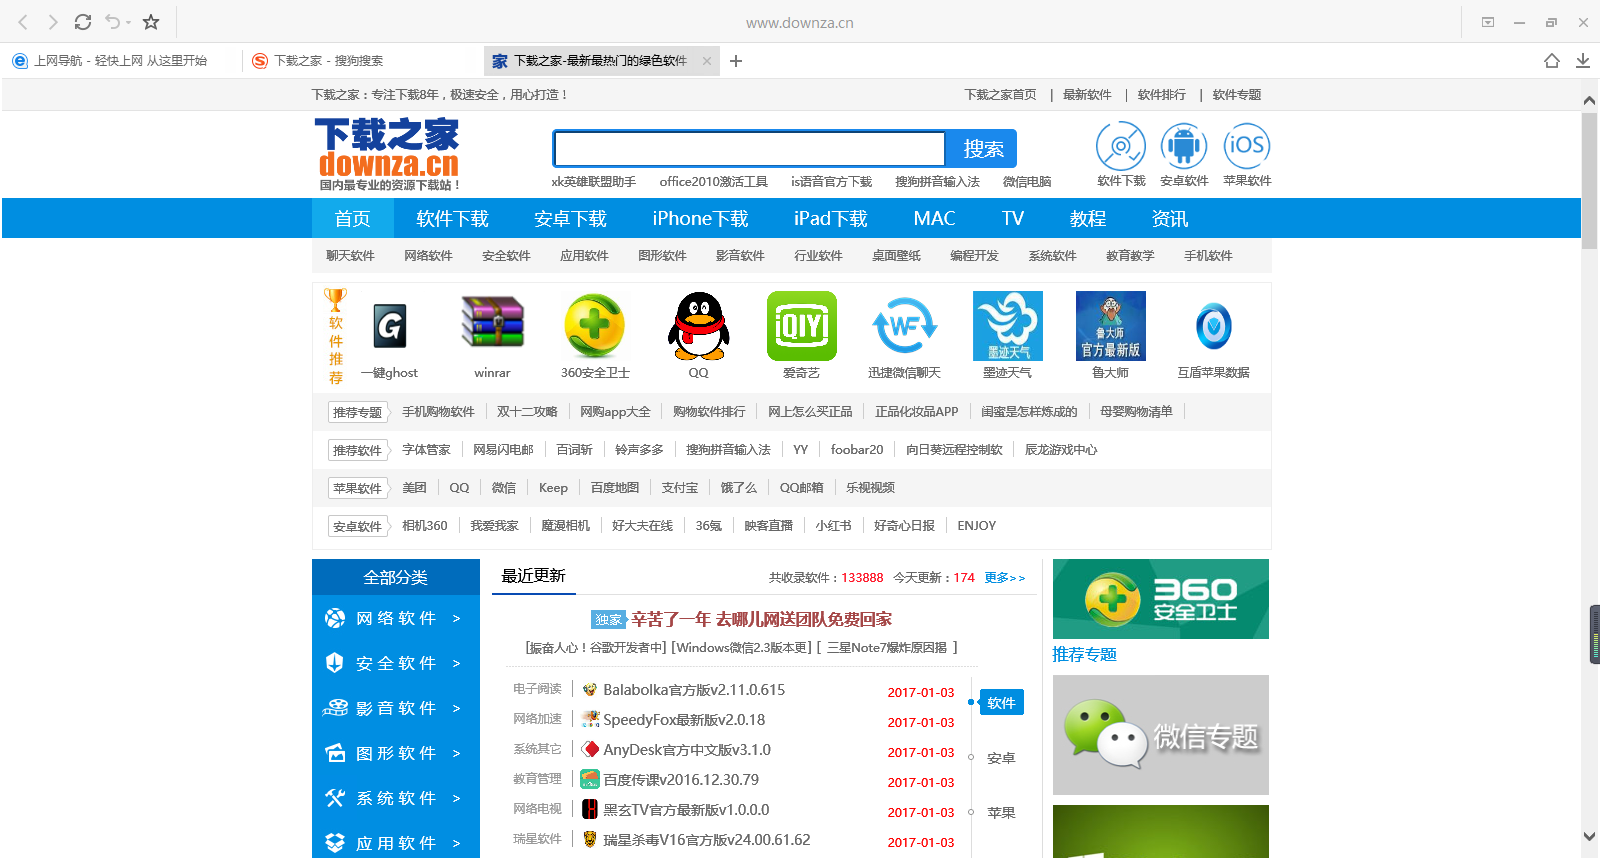Click the www.downza.cn address bar
The image size is (1600, 860).
pos(800,22)
